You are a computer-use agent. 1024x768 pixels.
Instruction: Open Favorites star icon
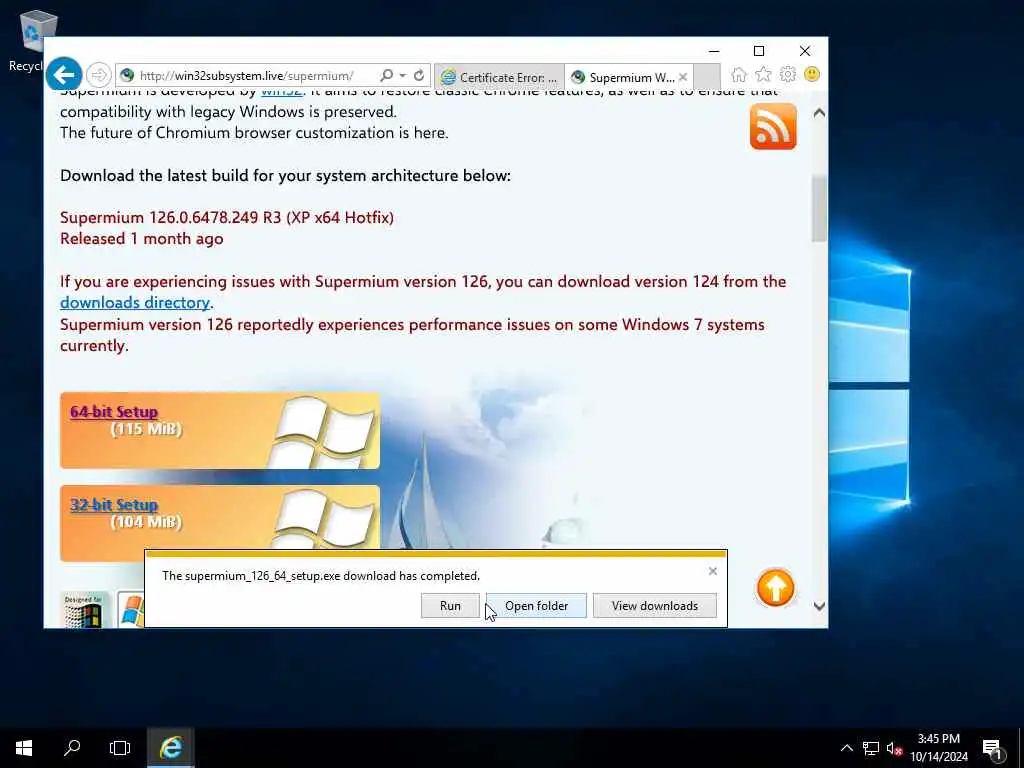click(x=763, y=75)
